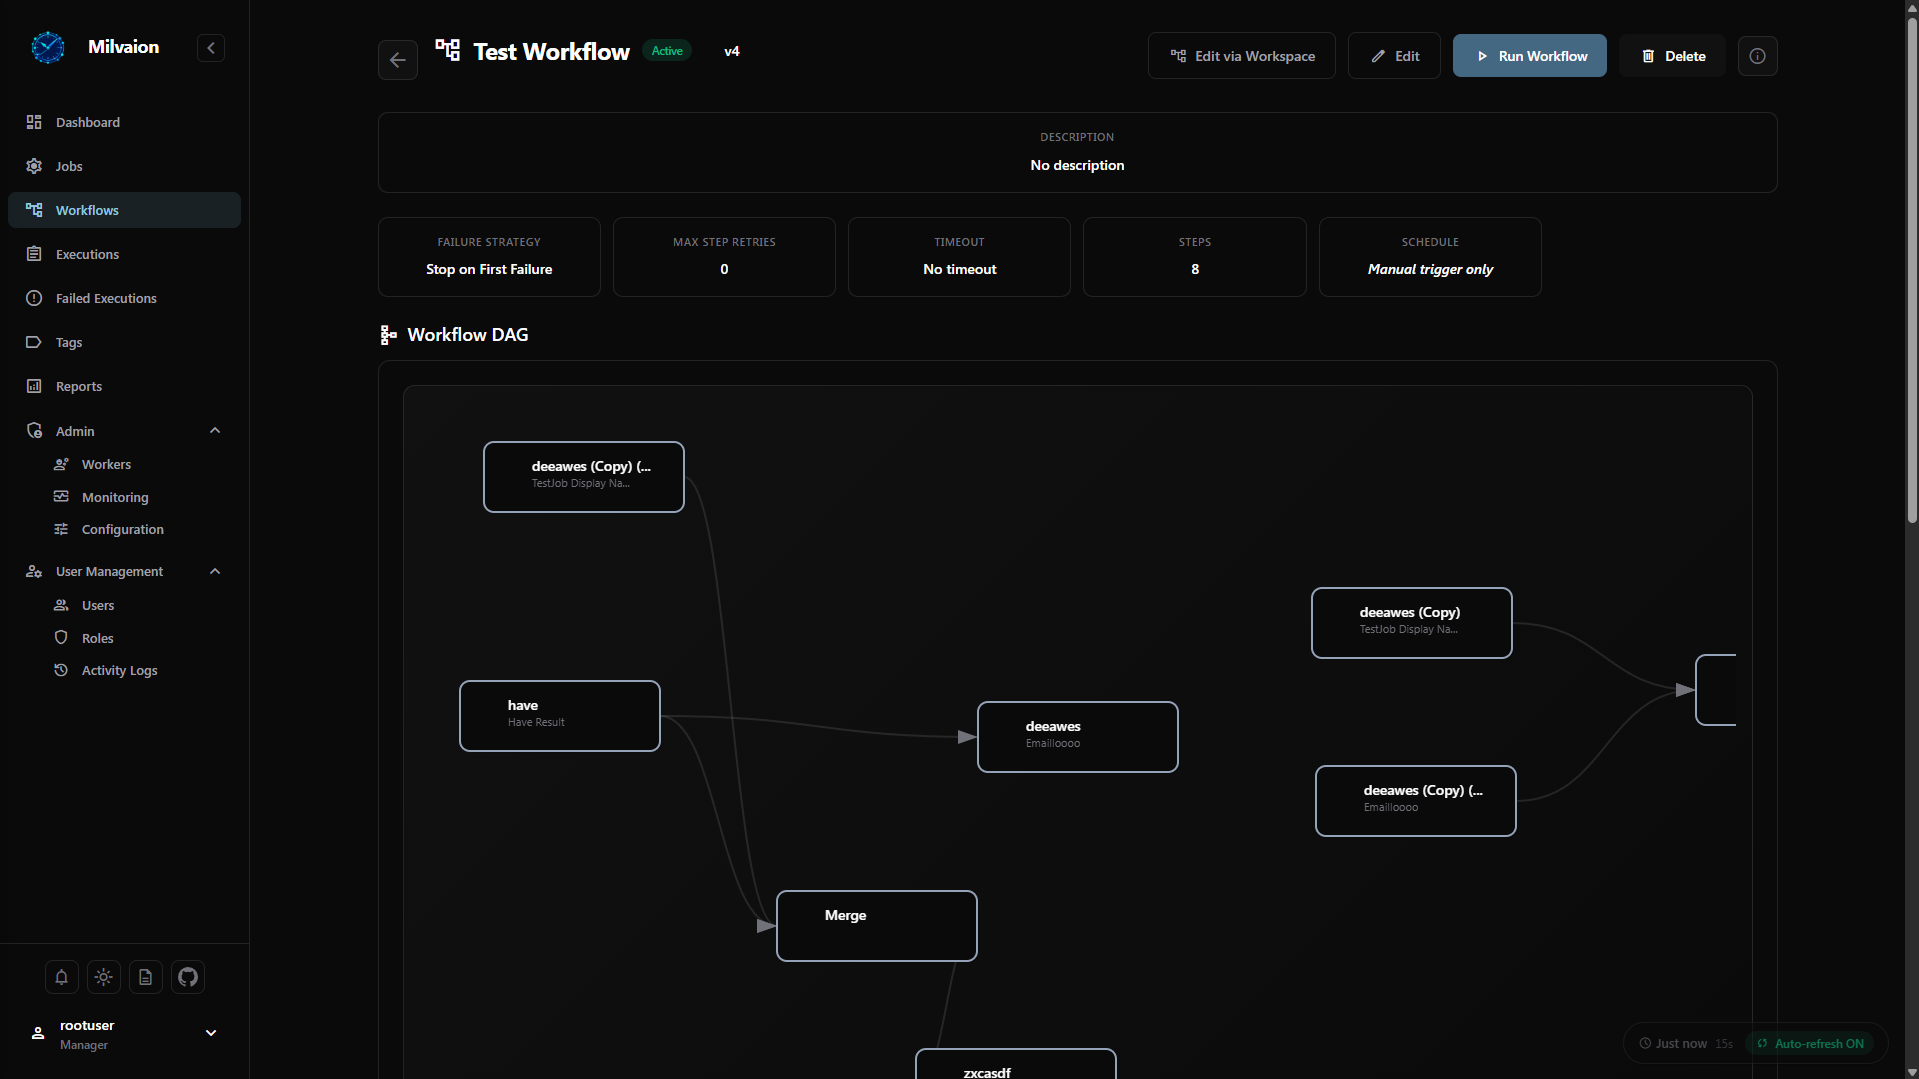Collapse the Admin section chevron
The height and width of the screenshot is (1079, 1919).
click(215, 431)
